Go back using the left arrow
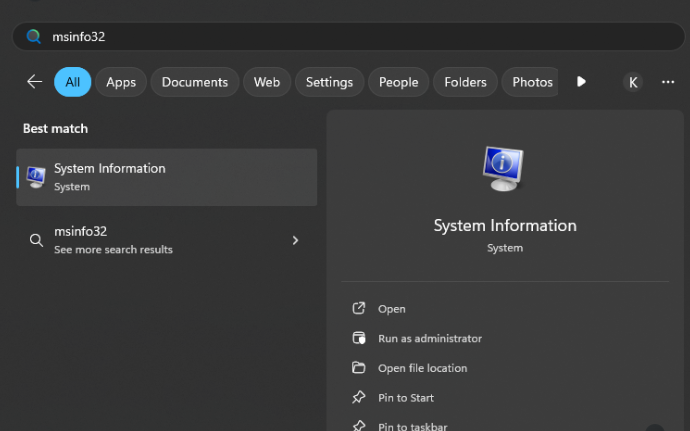Image resolution: width=690 pixels, height=431 pixels. tap(34, 82)
